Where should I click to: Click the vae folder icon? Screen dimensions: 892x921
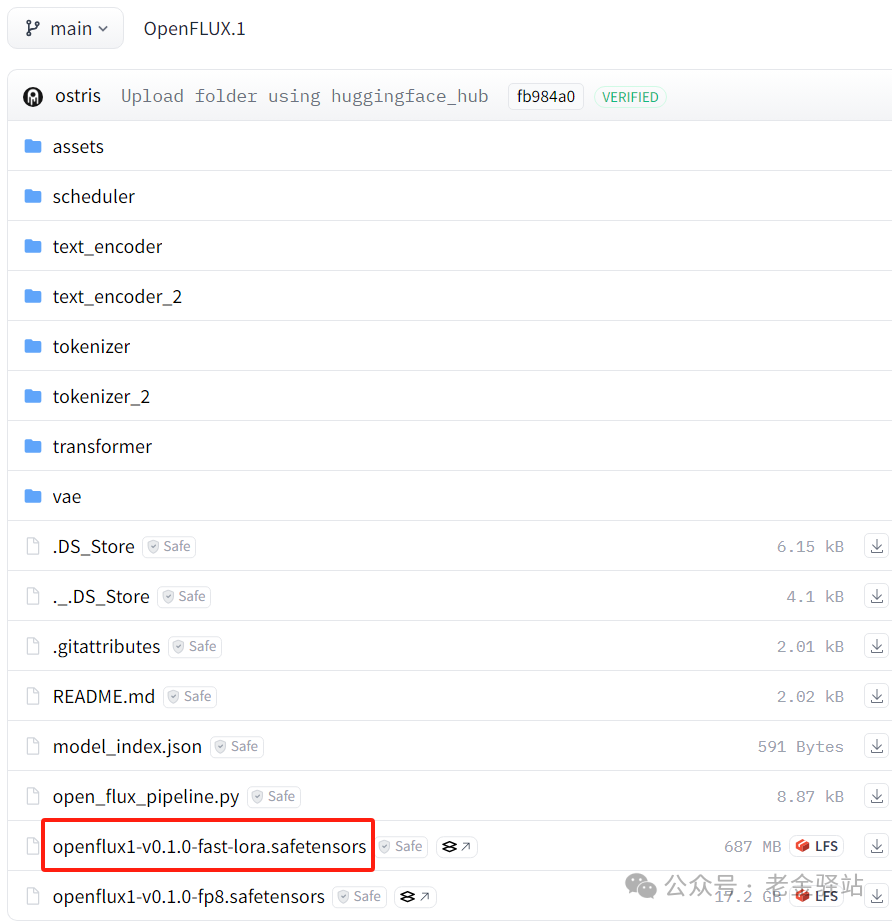(33, 496)
